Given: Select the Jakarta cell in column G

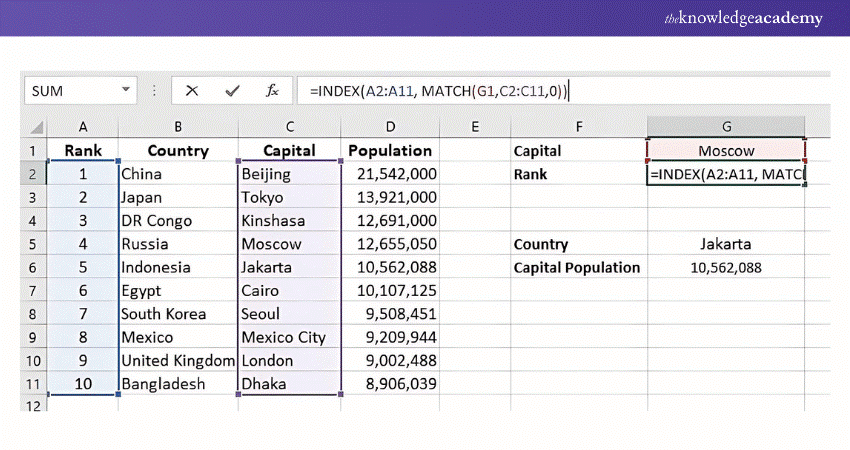Looking at the screenshot, I should (726, 244).
